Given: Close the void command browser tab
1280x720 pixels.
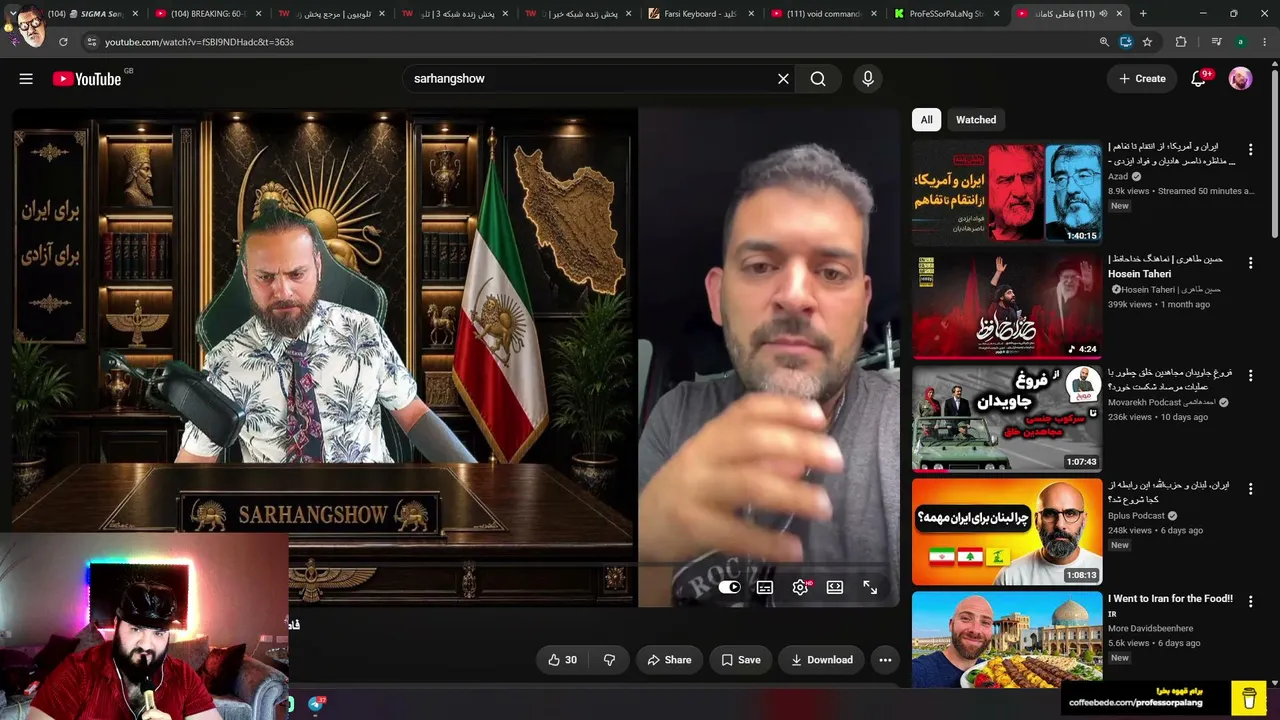Looking at the screenshot, I should click(873, 14).
